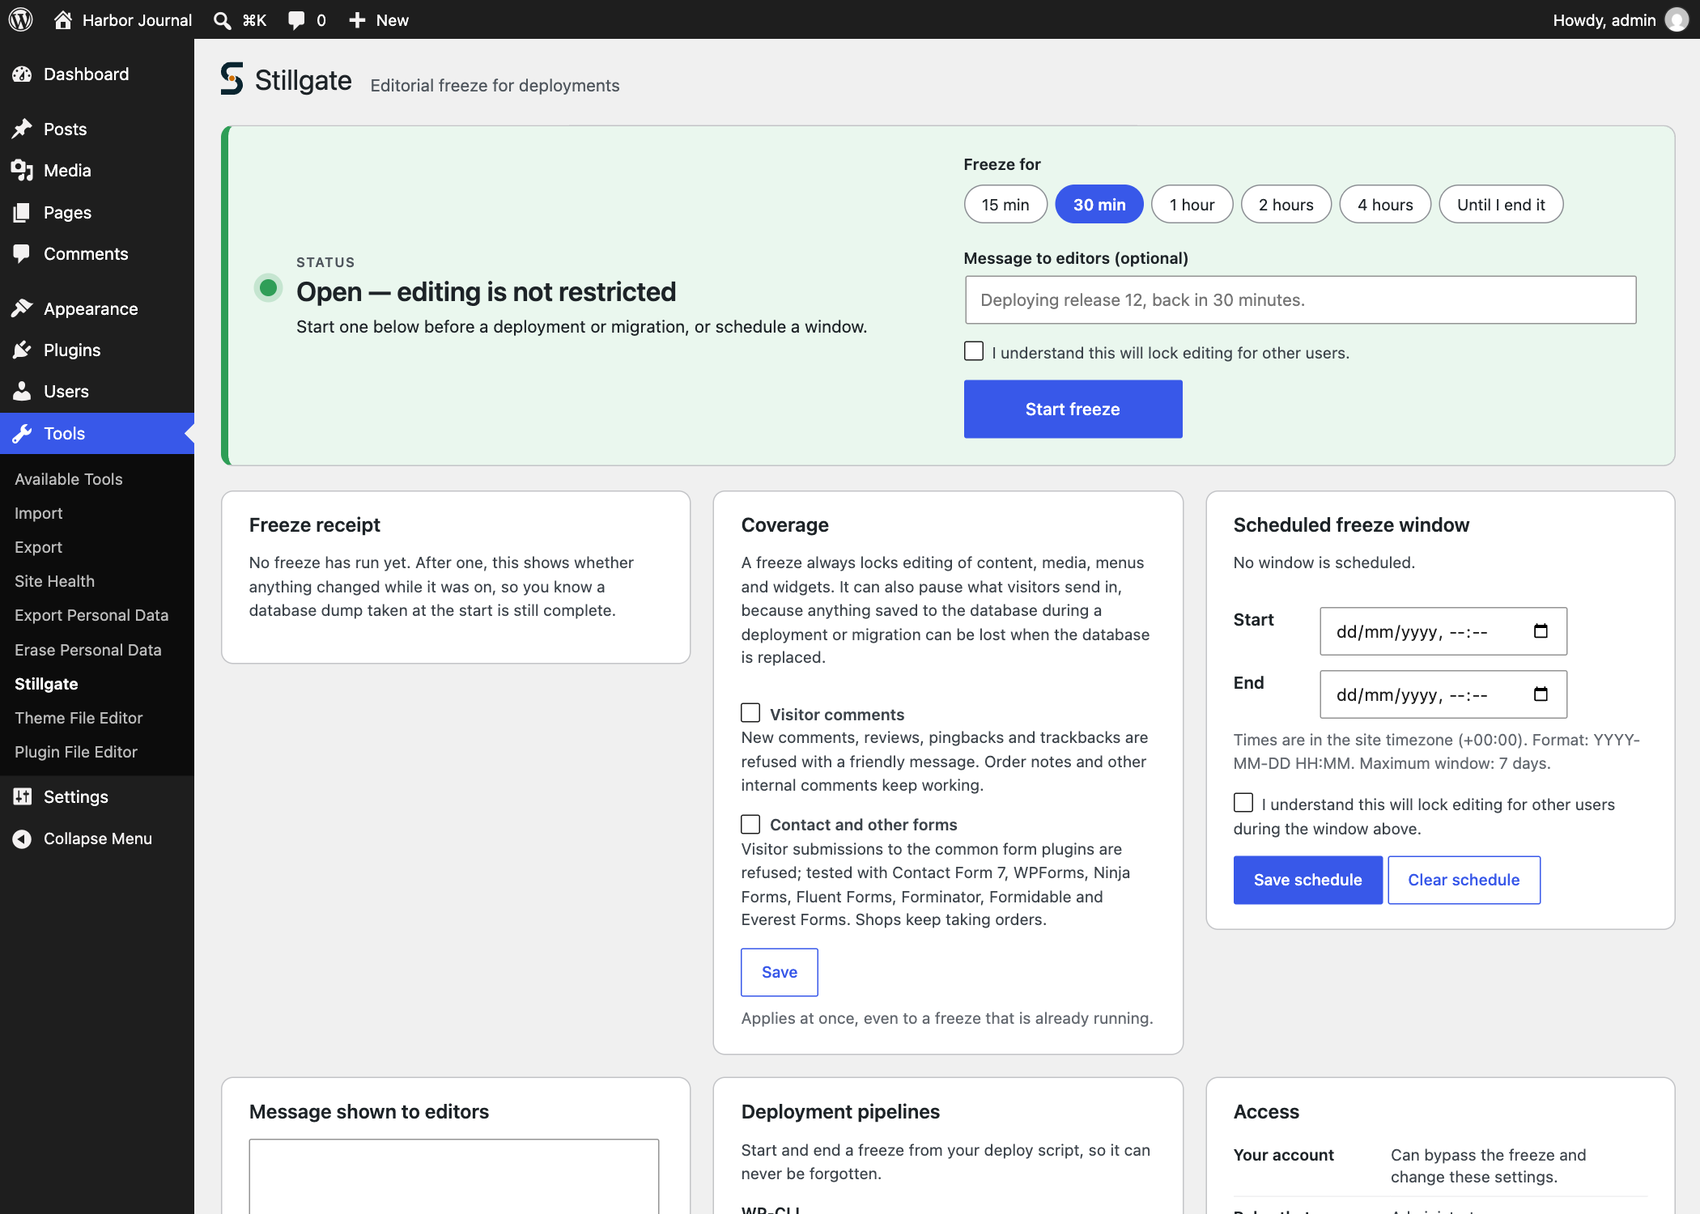
Task: Click the Start freeze button
Action: [1073, 409]
